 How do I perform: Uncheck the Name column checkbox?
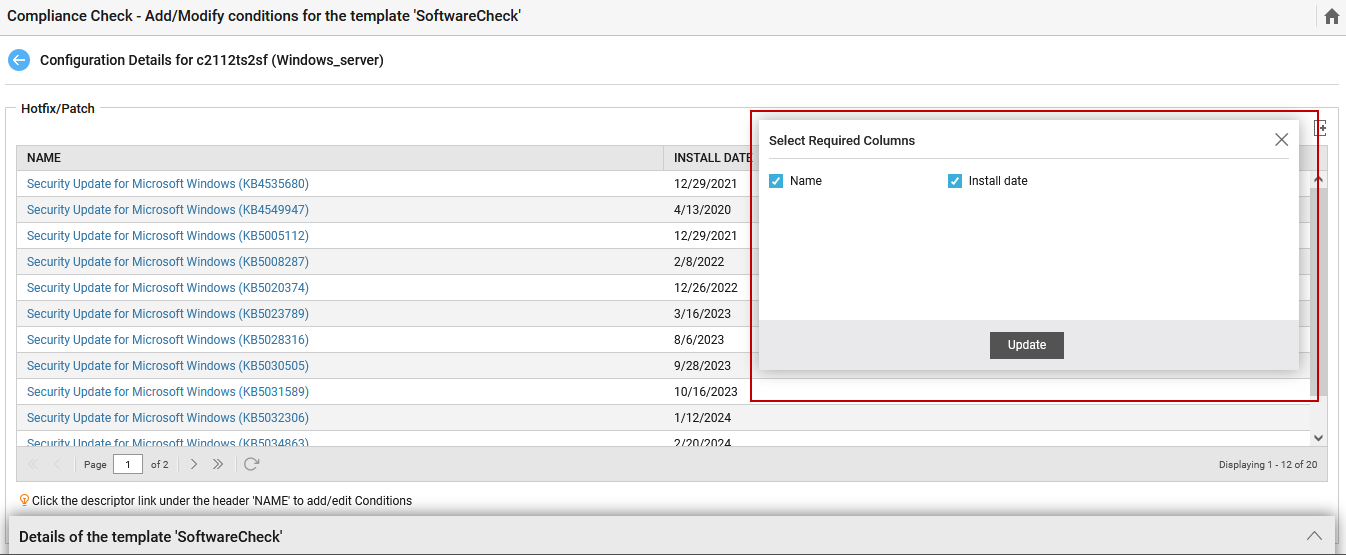click(x=776, y=181)
